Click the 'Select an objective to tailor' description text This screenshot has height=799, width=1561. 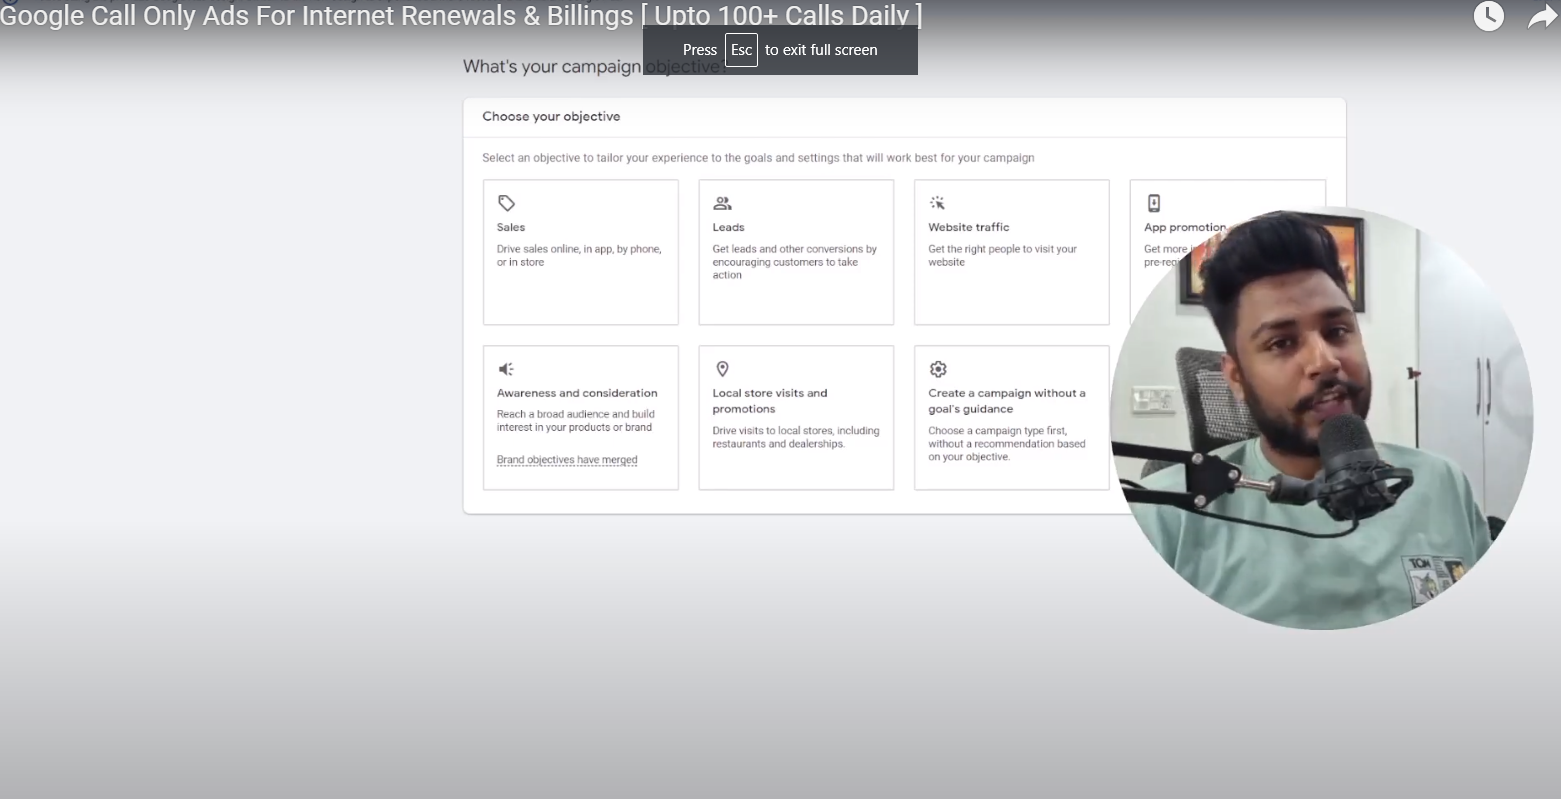758,158
